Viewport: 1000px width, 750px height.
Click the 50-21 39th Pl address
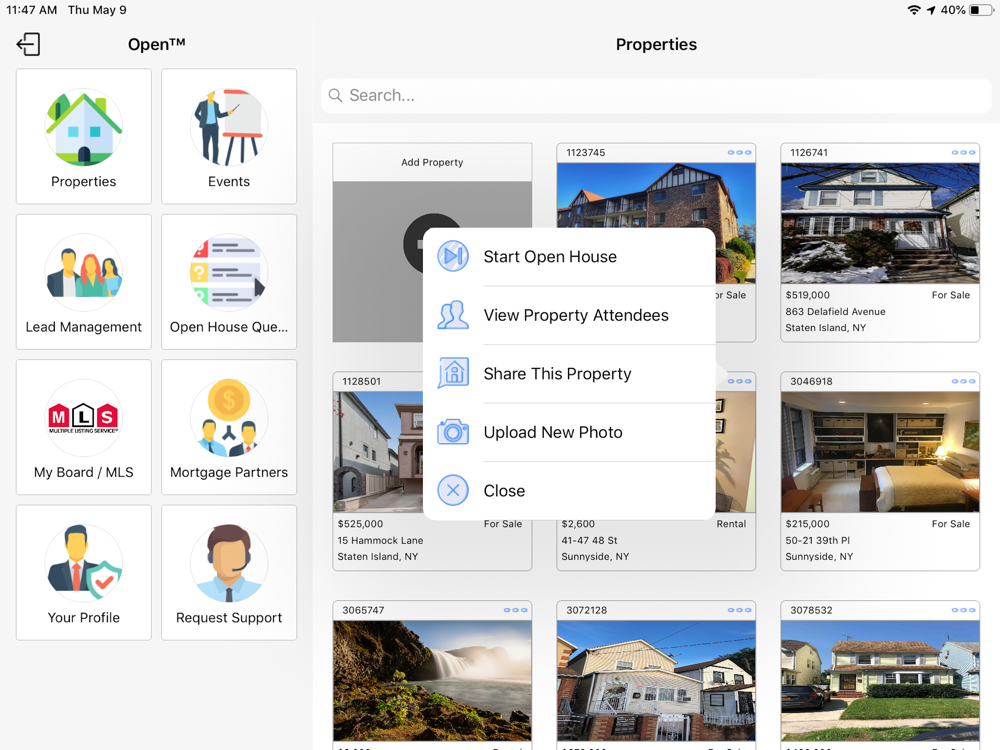818,541
